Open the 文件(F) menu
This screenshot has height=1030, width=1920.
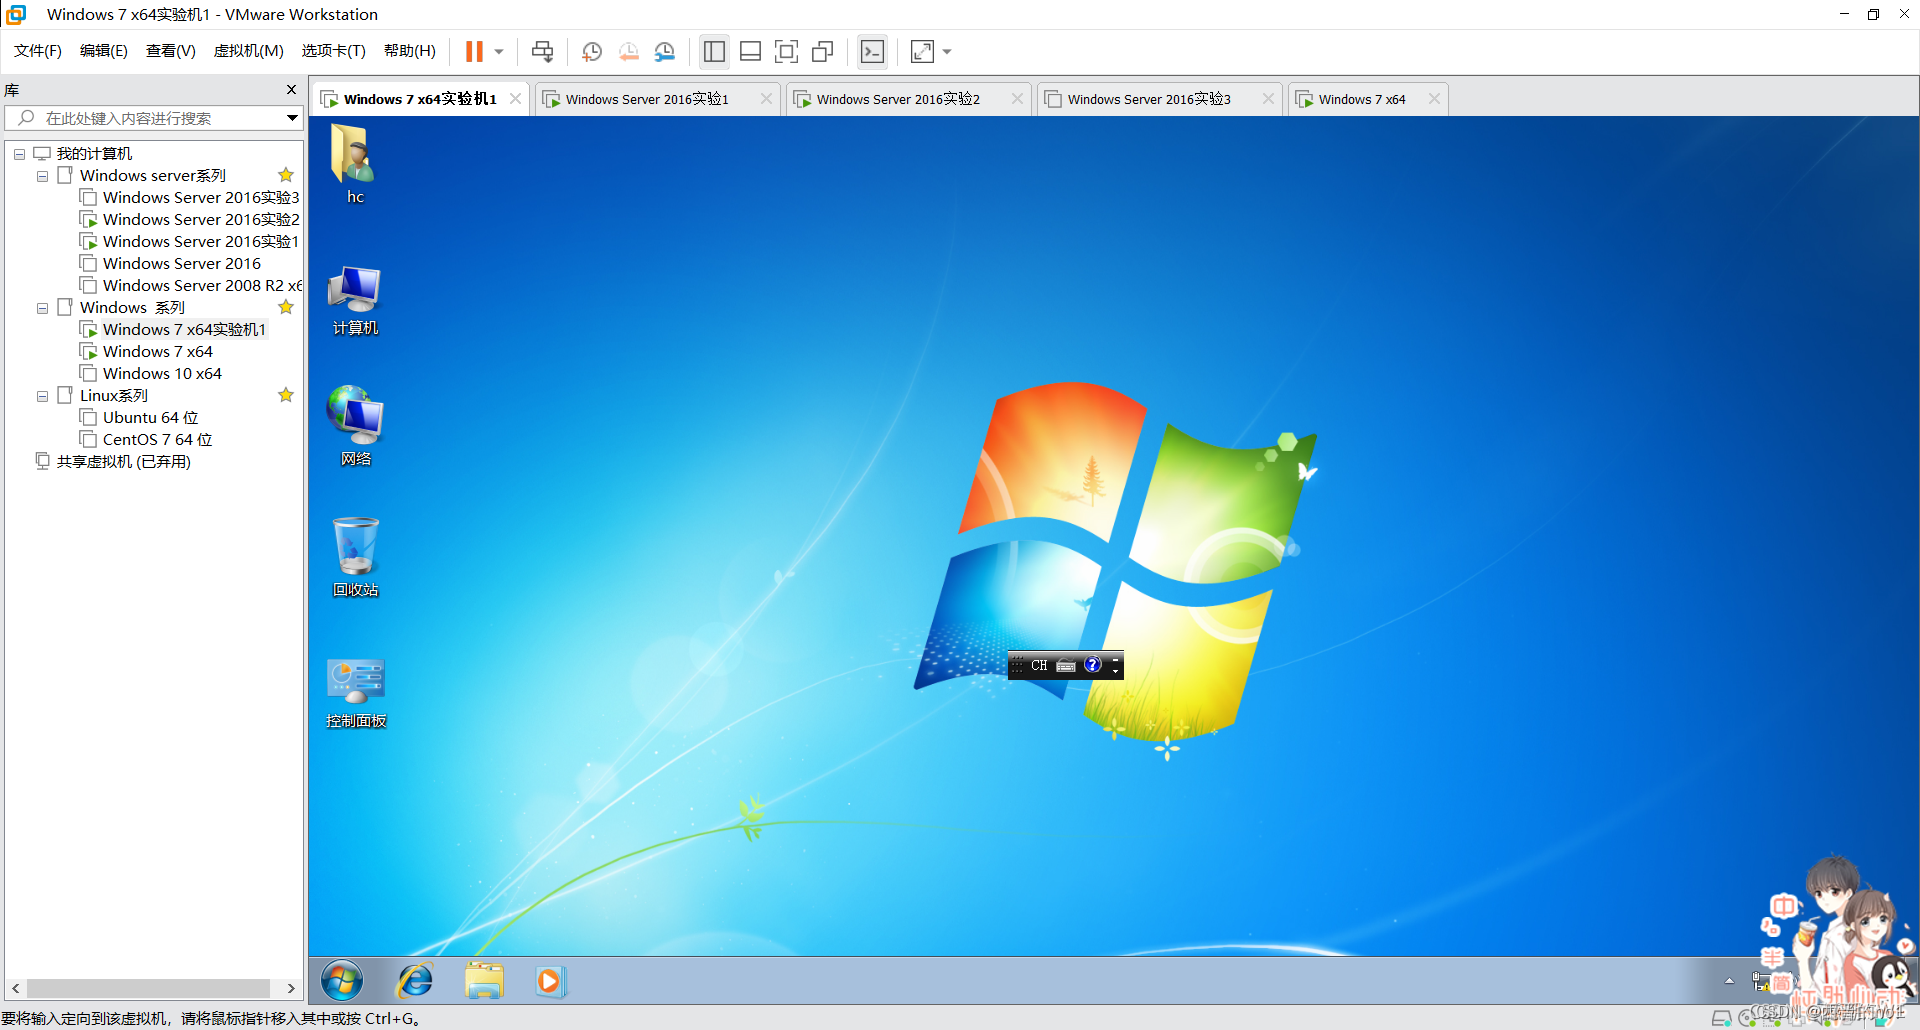tap(38, 51)
